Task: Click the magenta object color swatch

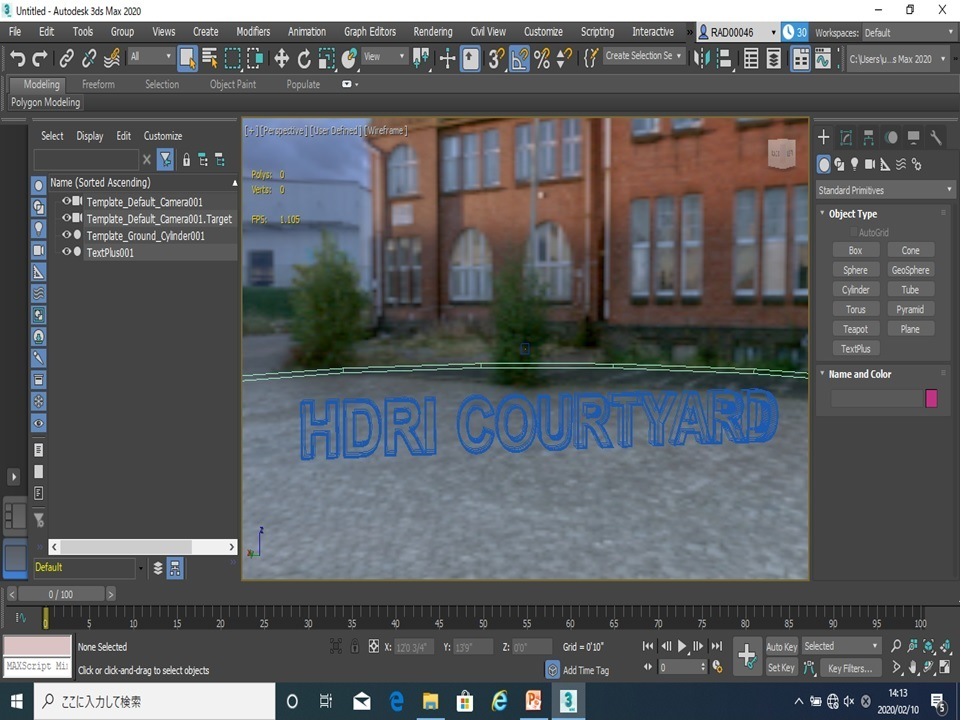Action: [x=931, y=398]
